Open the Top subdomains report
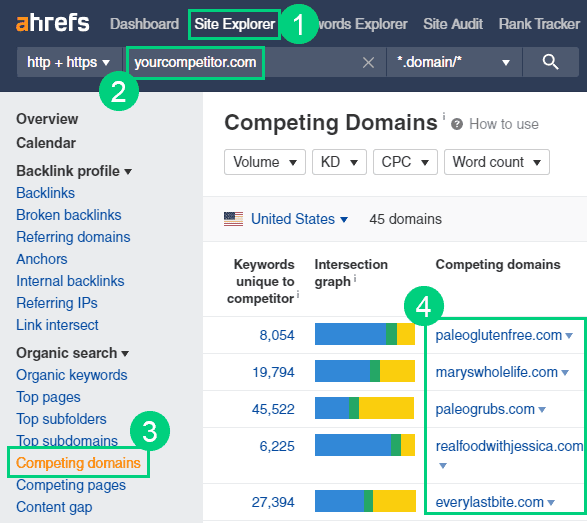This screenshot has width=587, height=523. point(67,441)
